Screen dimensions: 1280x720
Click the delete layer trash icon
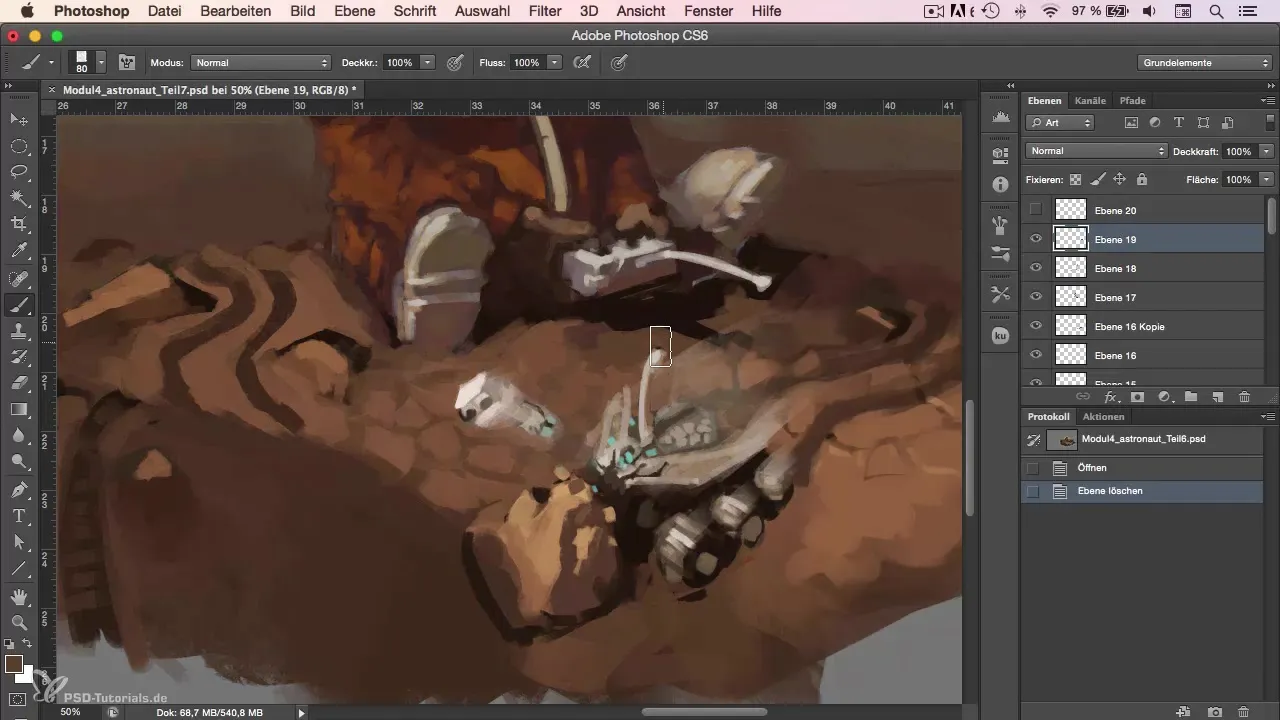(x=1244, y=397)
